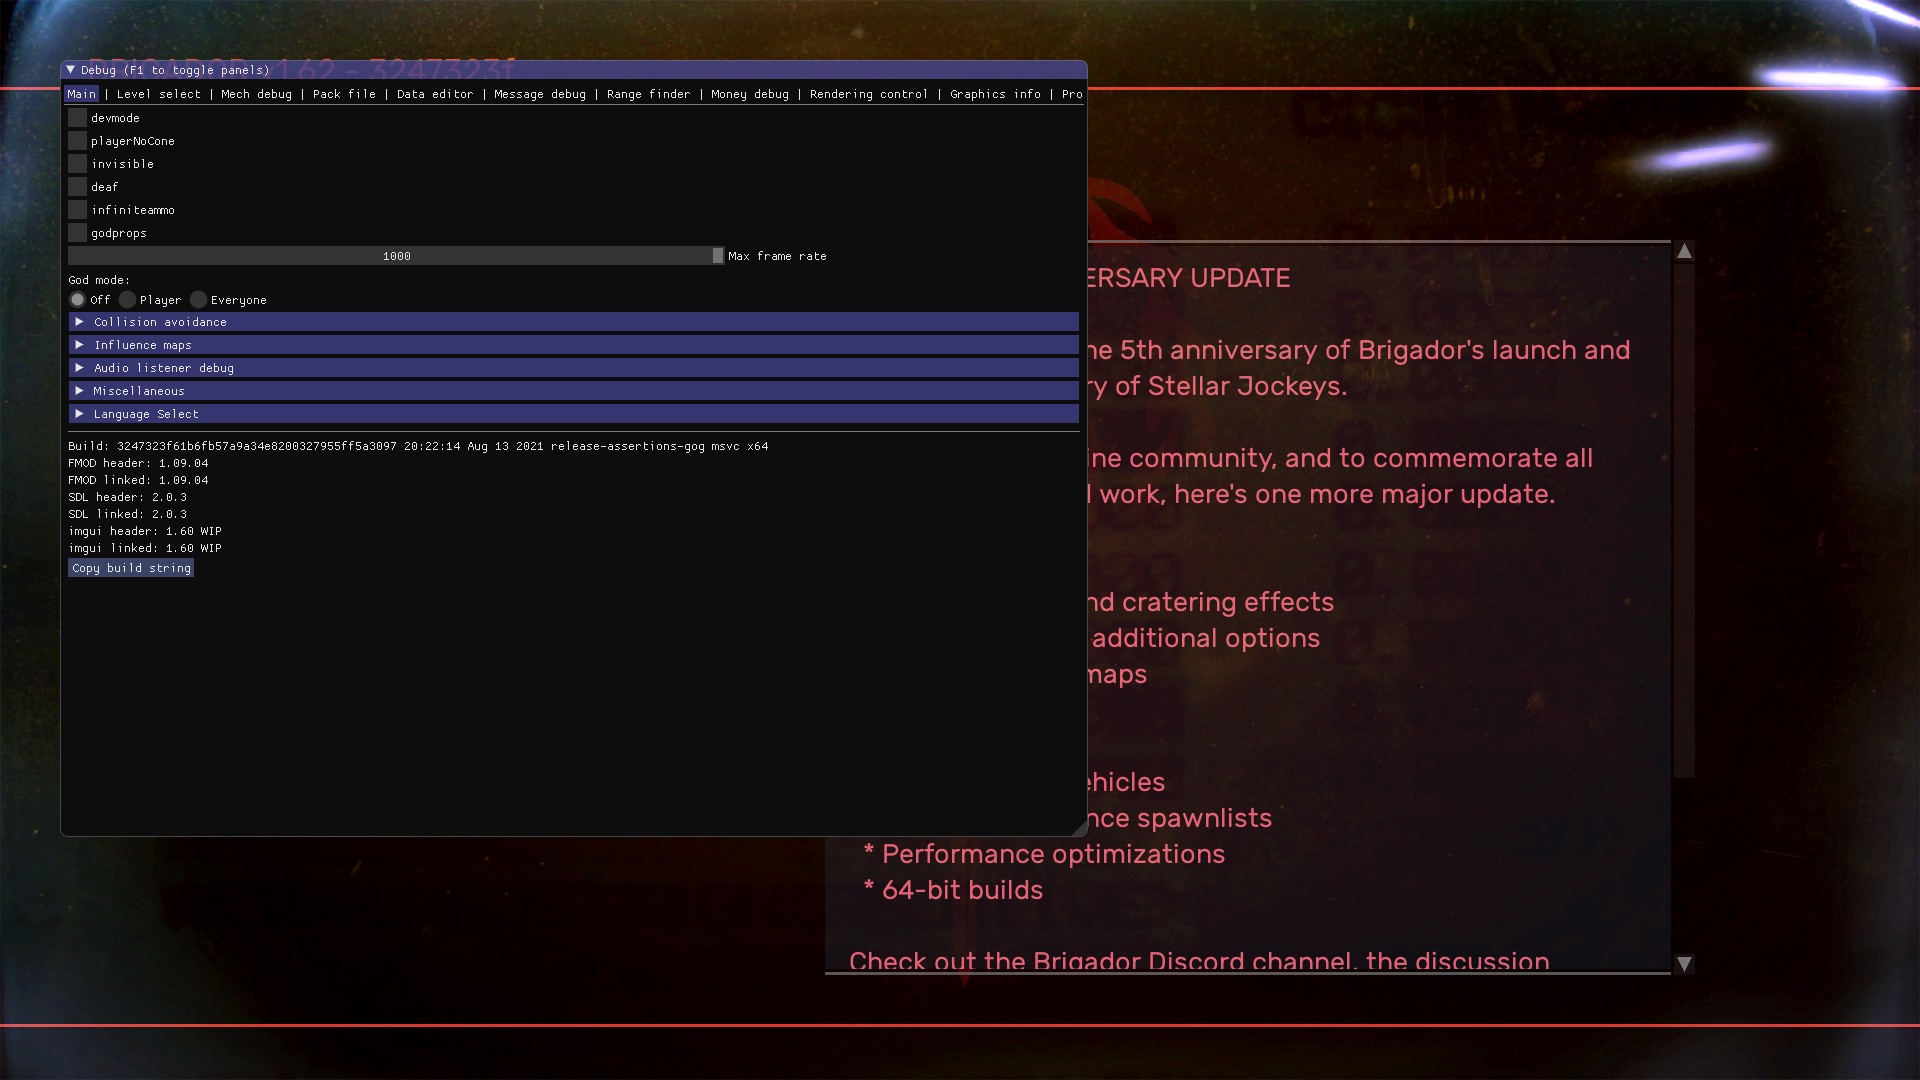The width and height of the screenshot is (1920, 1080).
Task: Click the Debug window title bar
Action: (x=573, y=70)
